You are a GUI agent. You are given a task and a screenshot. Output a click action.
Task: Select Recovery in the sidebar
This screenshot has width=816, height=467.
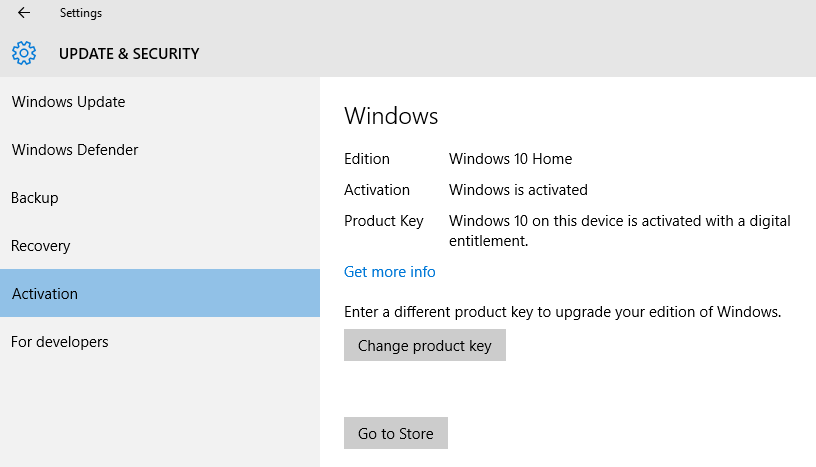coord(160,245)
